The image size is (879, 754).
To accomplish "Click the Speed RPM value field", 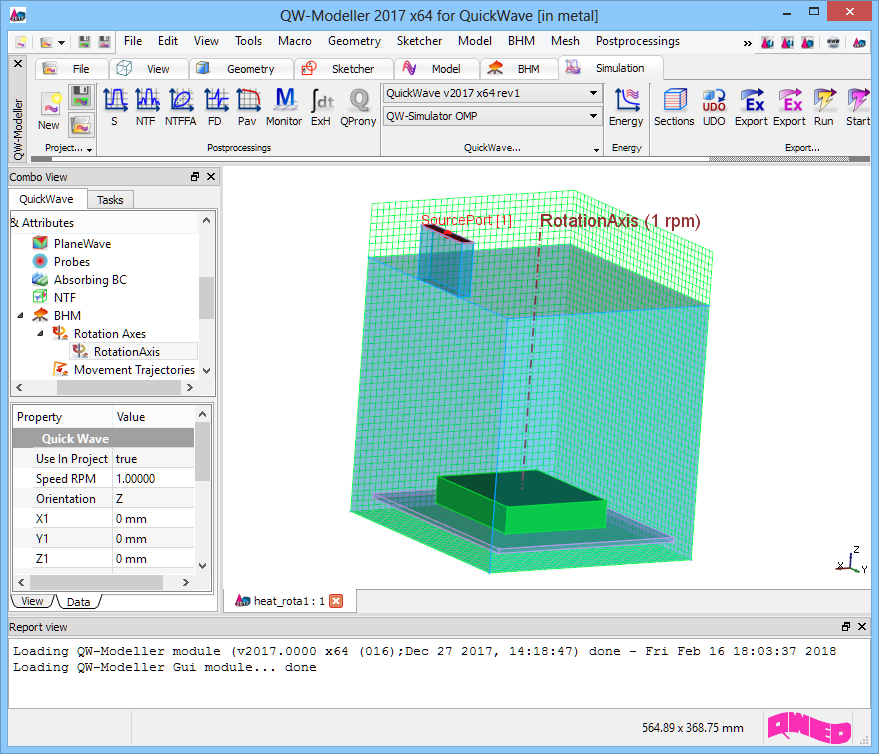I will tap(153, 479).
